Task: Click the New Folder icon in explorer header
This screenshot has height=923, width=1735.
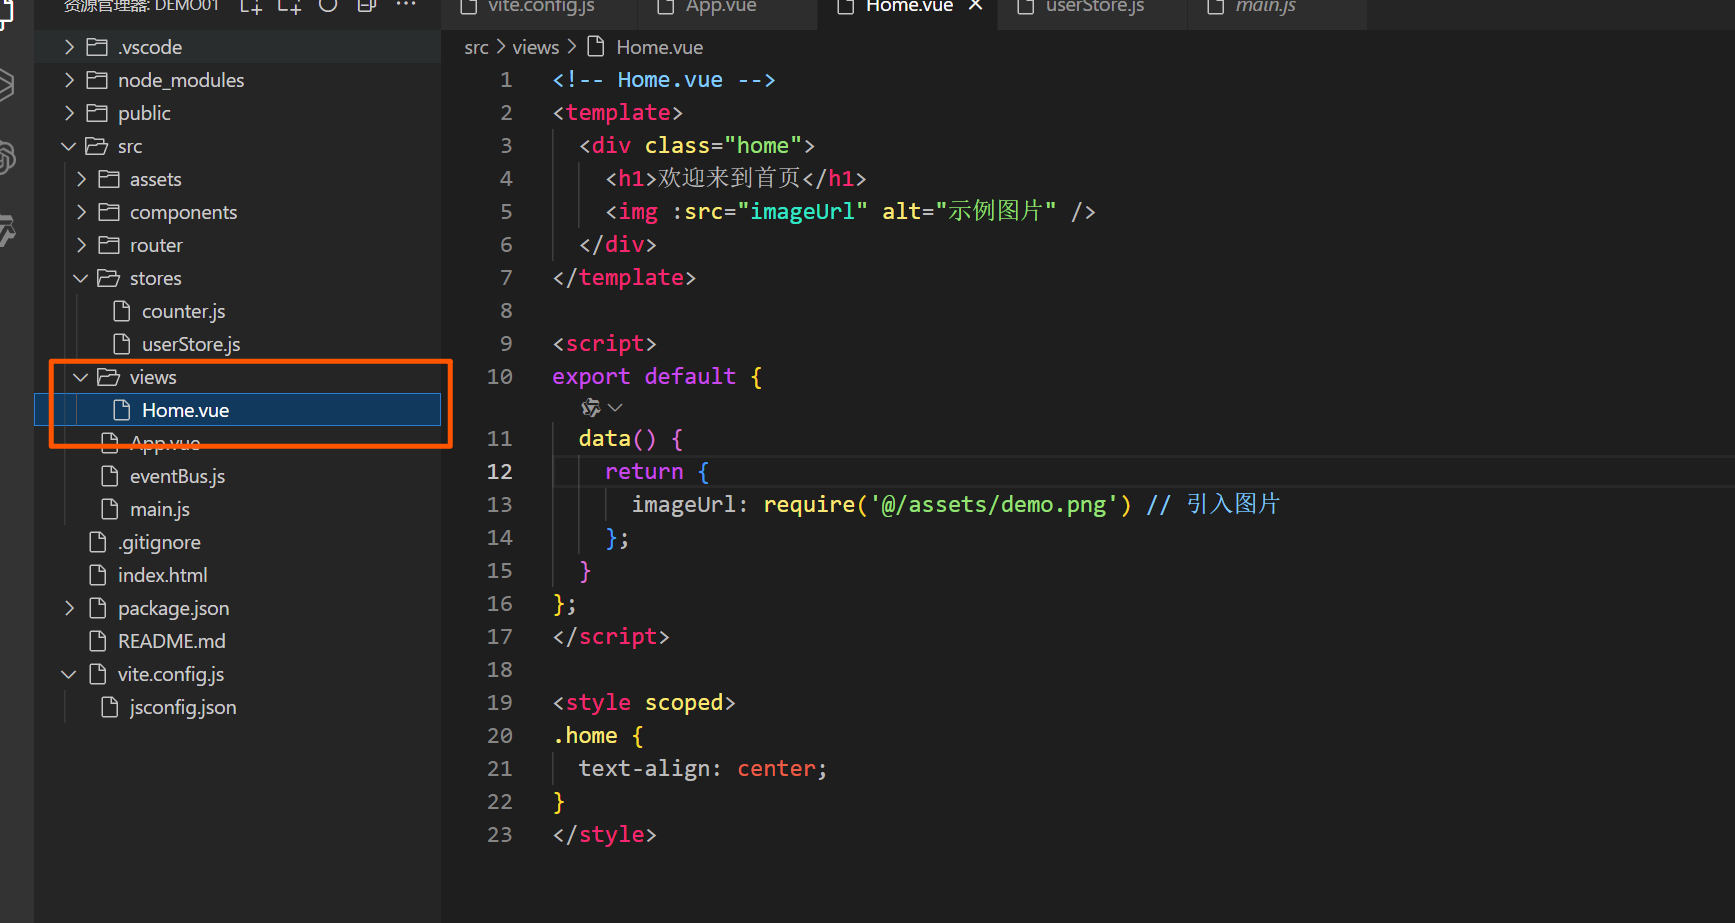Action: [290, 6]
